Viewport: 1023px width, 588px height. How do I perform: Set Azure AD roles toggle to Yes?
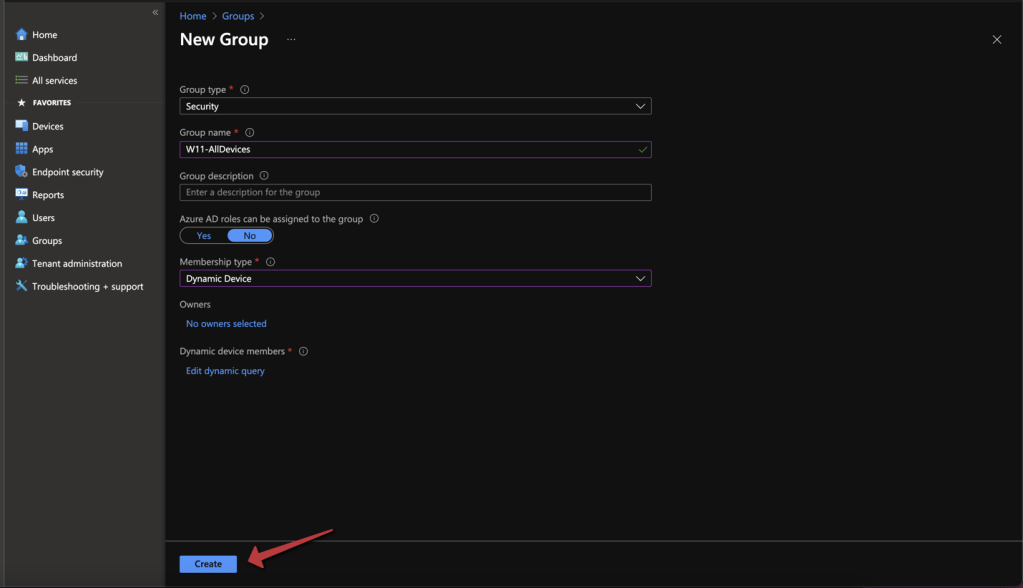204,236
